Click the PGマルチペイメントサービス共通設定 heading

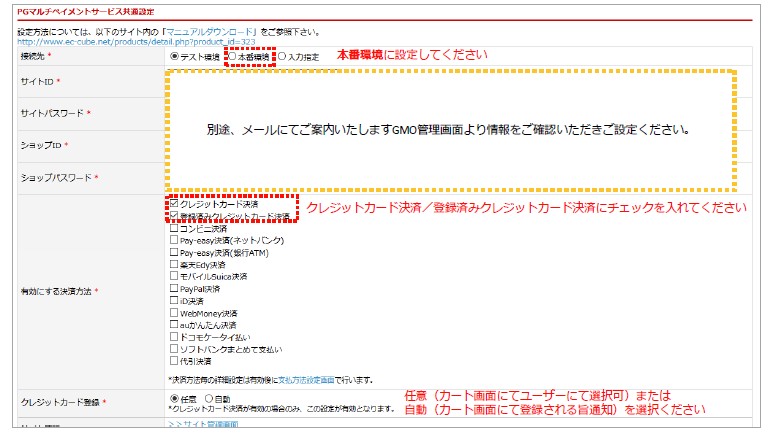click(x=86, y=12)
